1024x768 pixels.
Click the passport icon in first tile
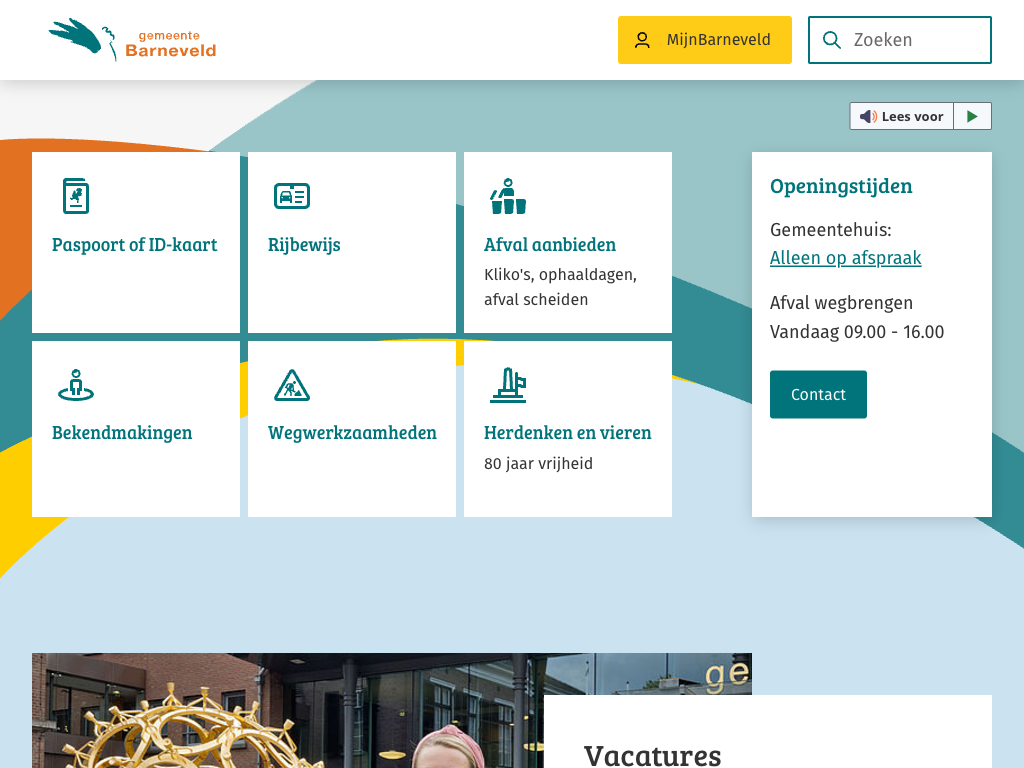pos(75,196)
